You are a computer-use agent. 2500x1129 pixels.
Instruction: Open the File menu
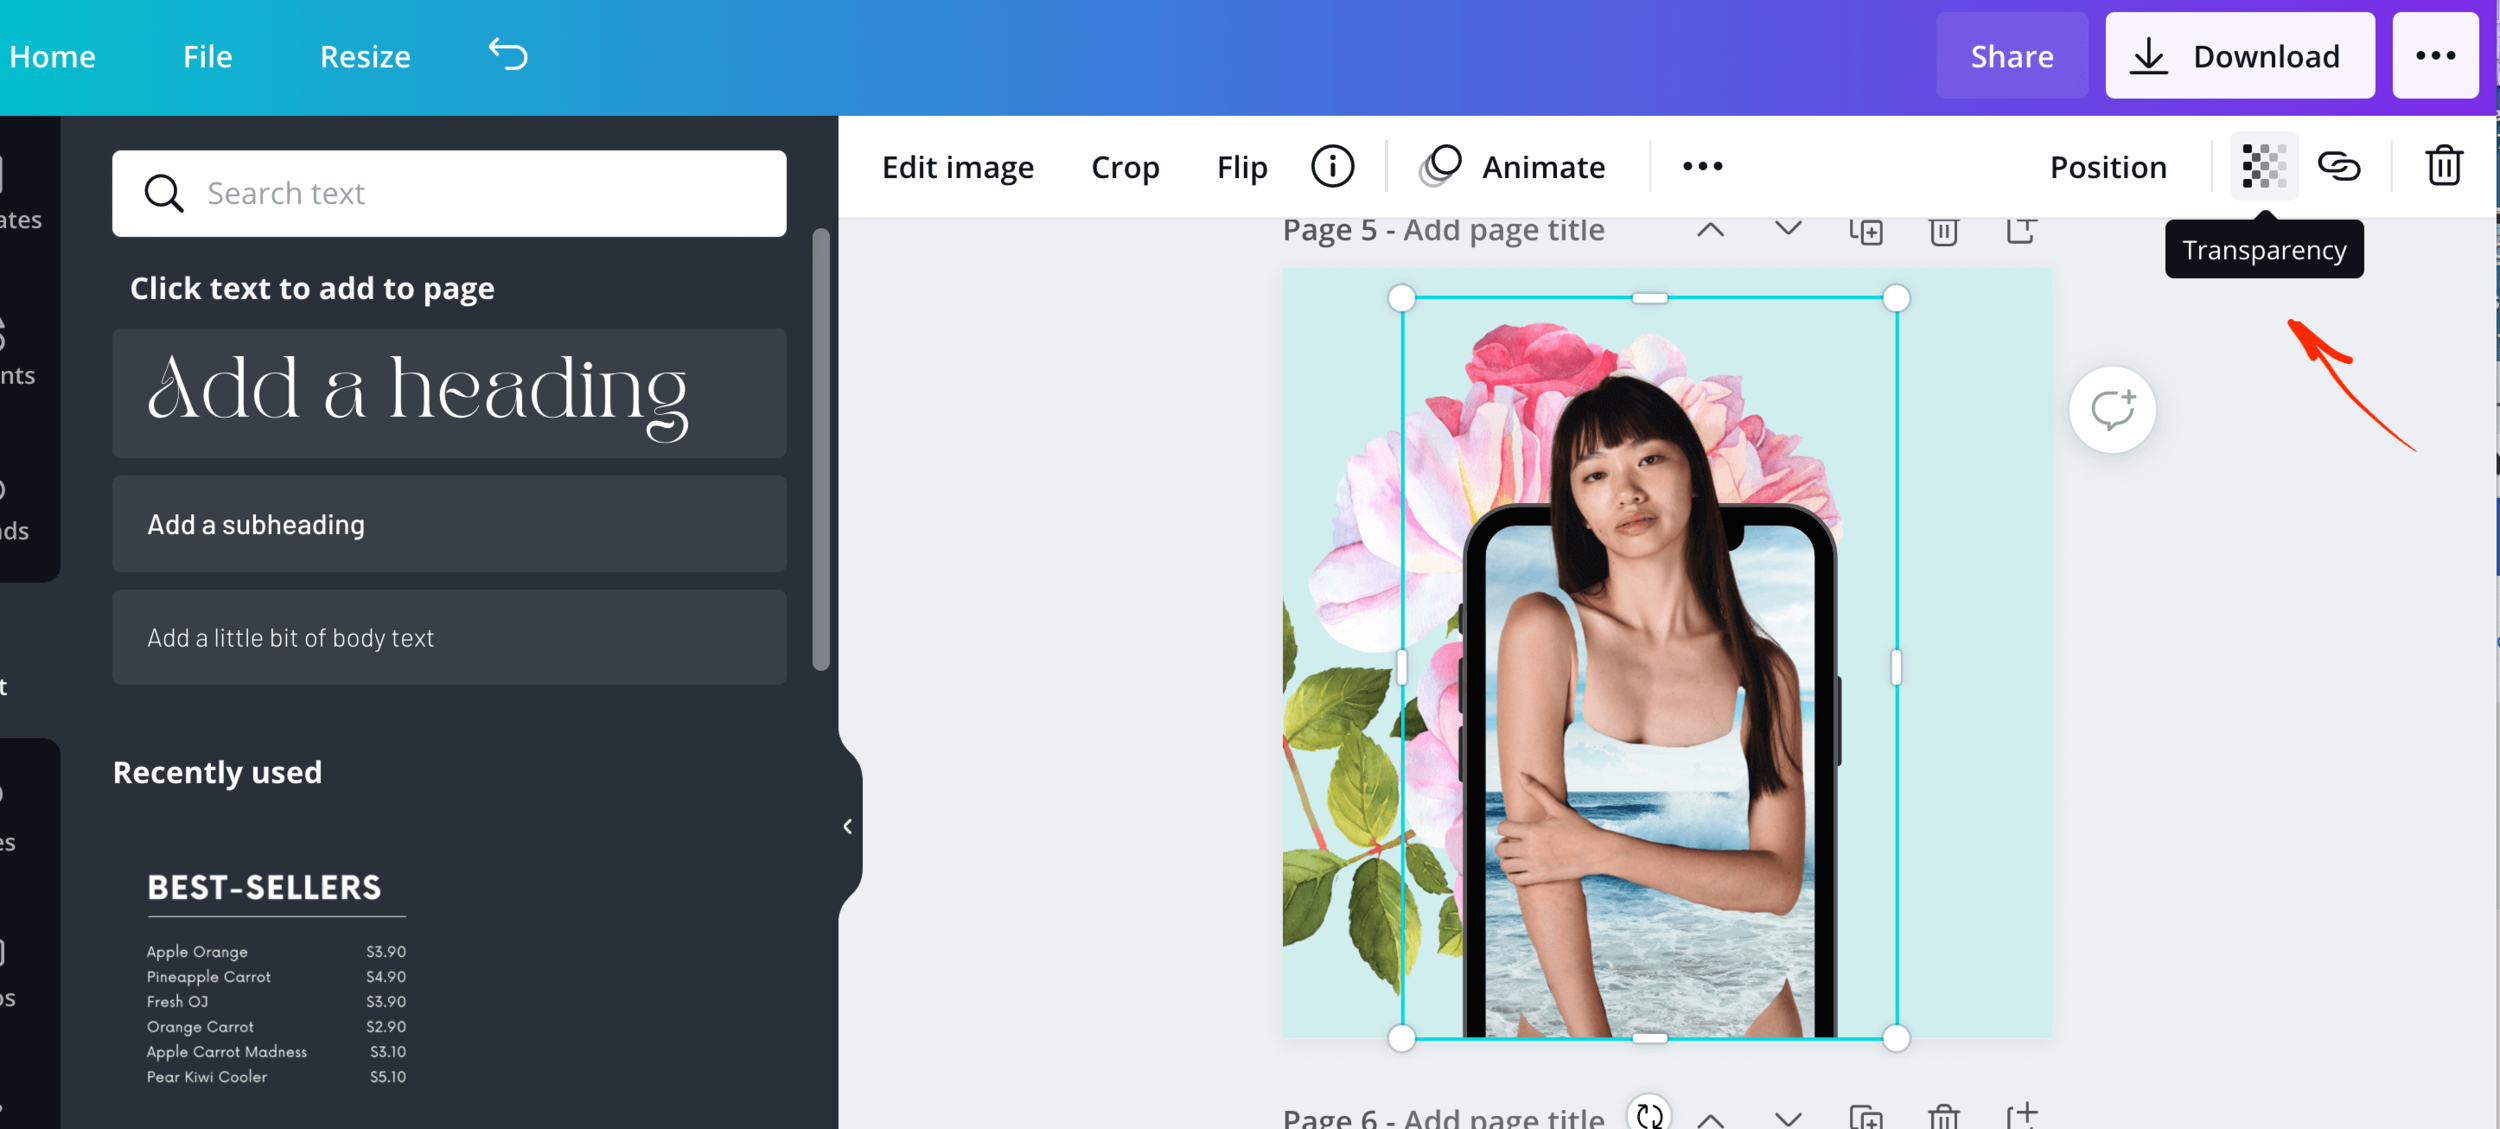[x=207, y=56]
